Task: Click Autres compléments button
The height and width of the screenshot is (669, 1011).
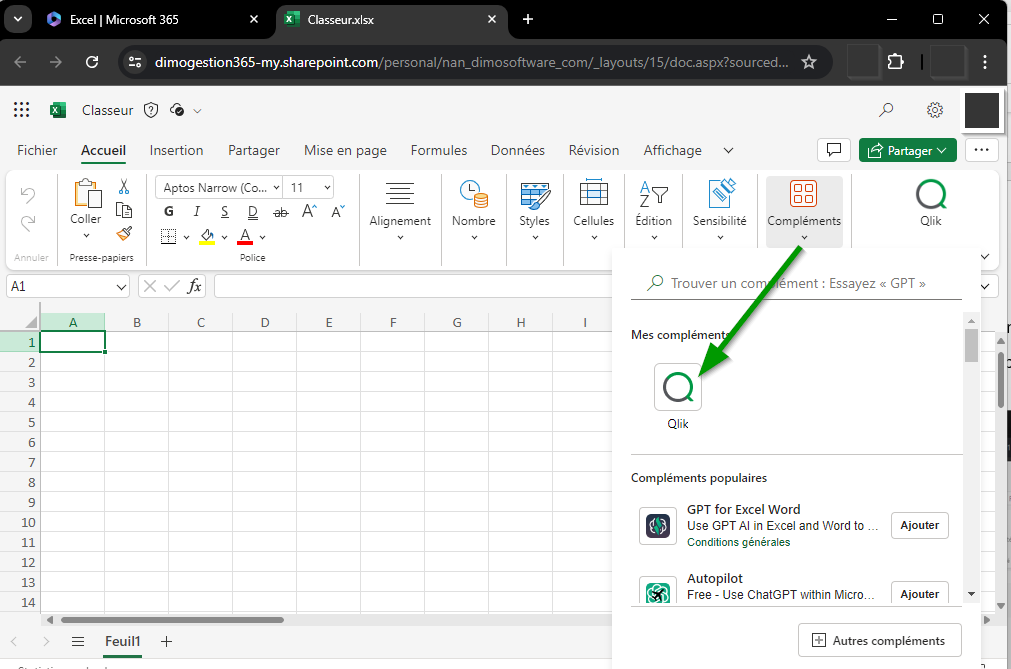Action: click(879, 641)
